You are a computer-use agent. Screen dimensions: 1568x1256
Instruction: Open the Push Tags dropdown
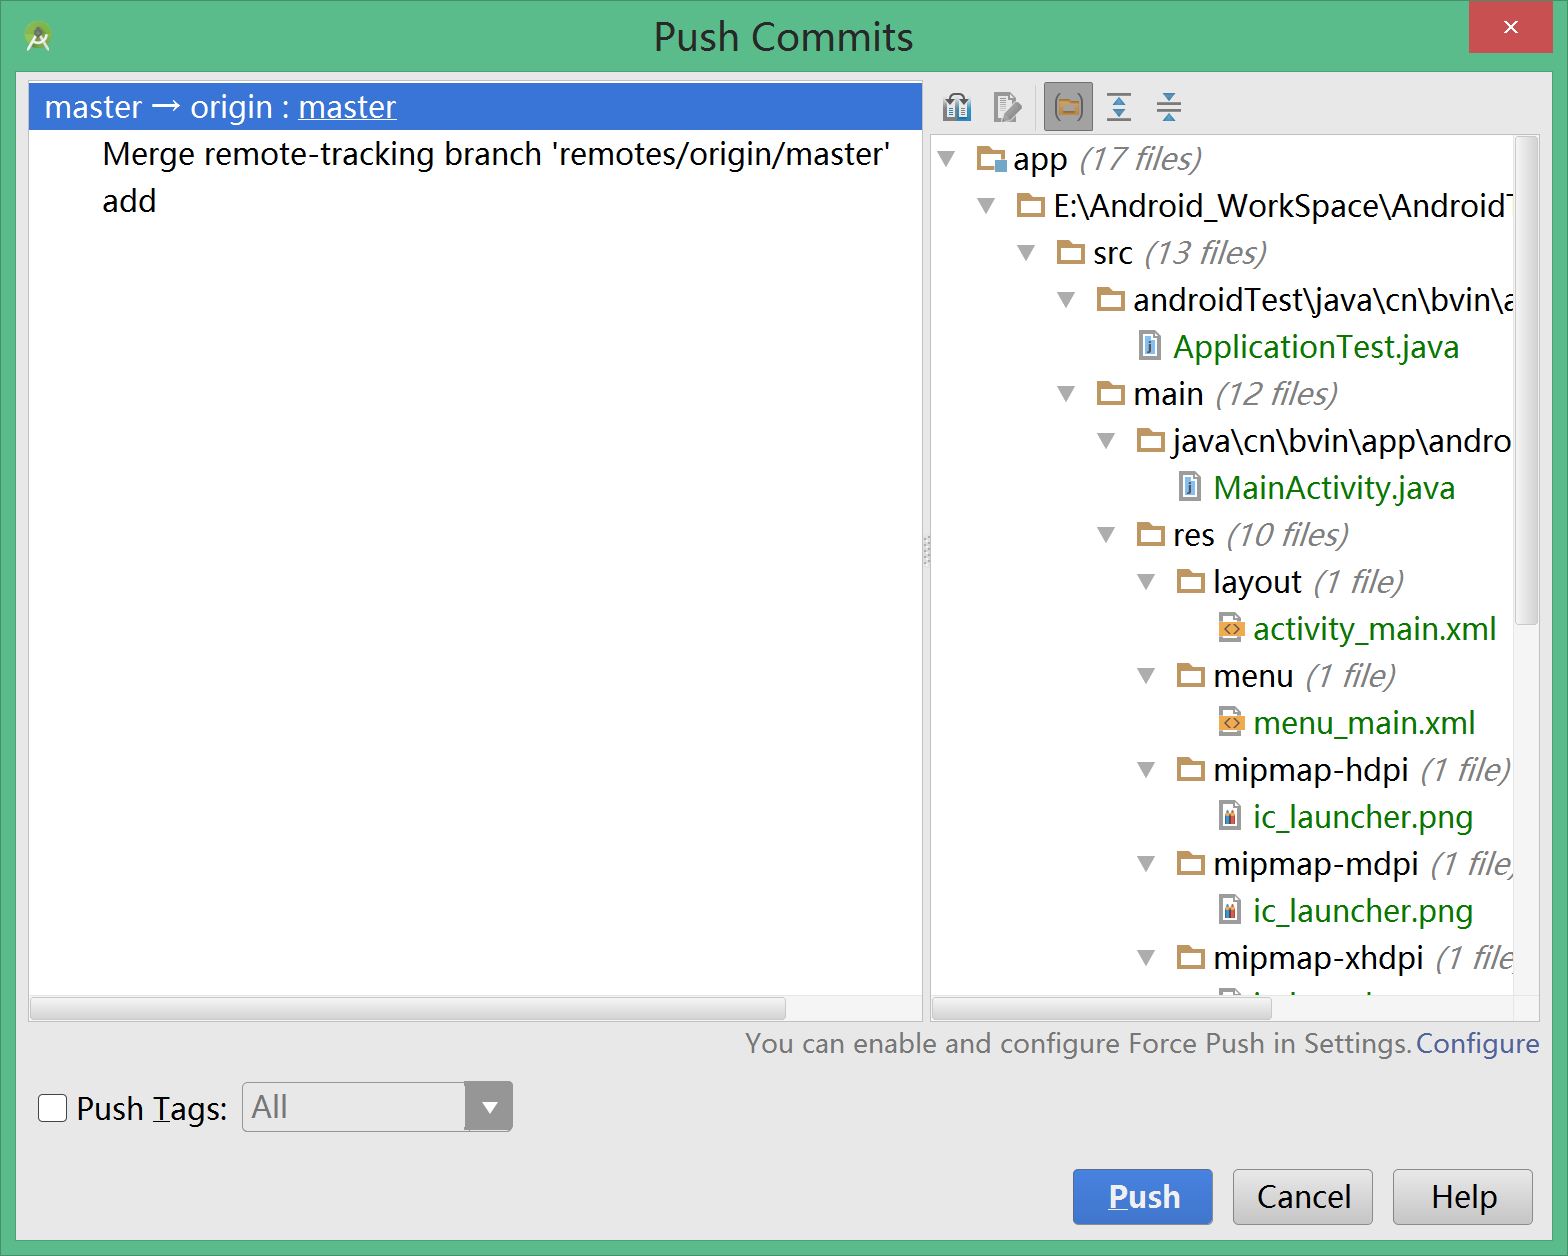click(x=489, y=1107)
